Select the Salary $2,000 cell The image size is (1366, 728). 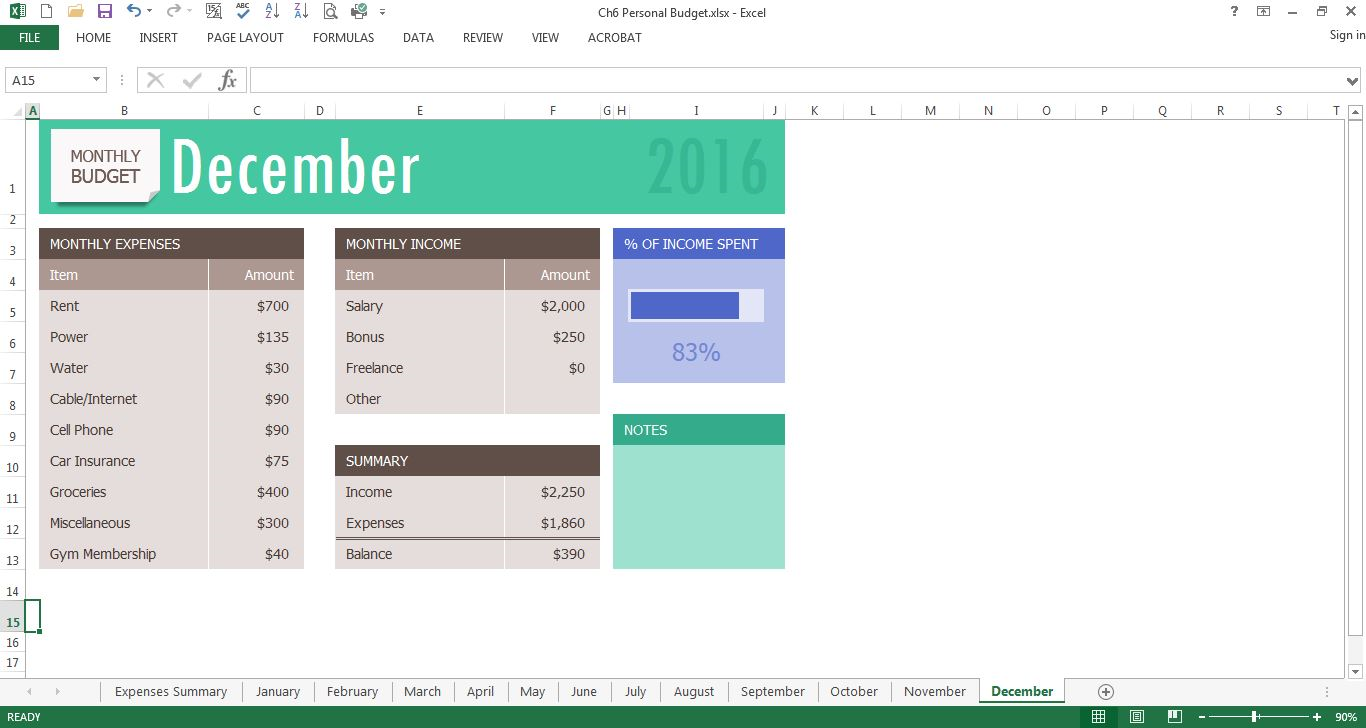coord(552,306)
